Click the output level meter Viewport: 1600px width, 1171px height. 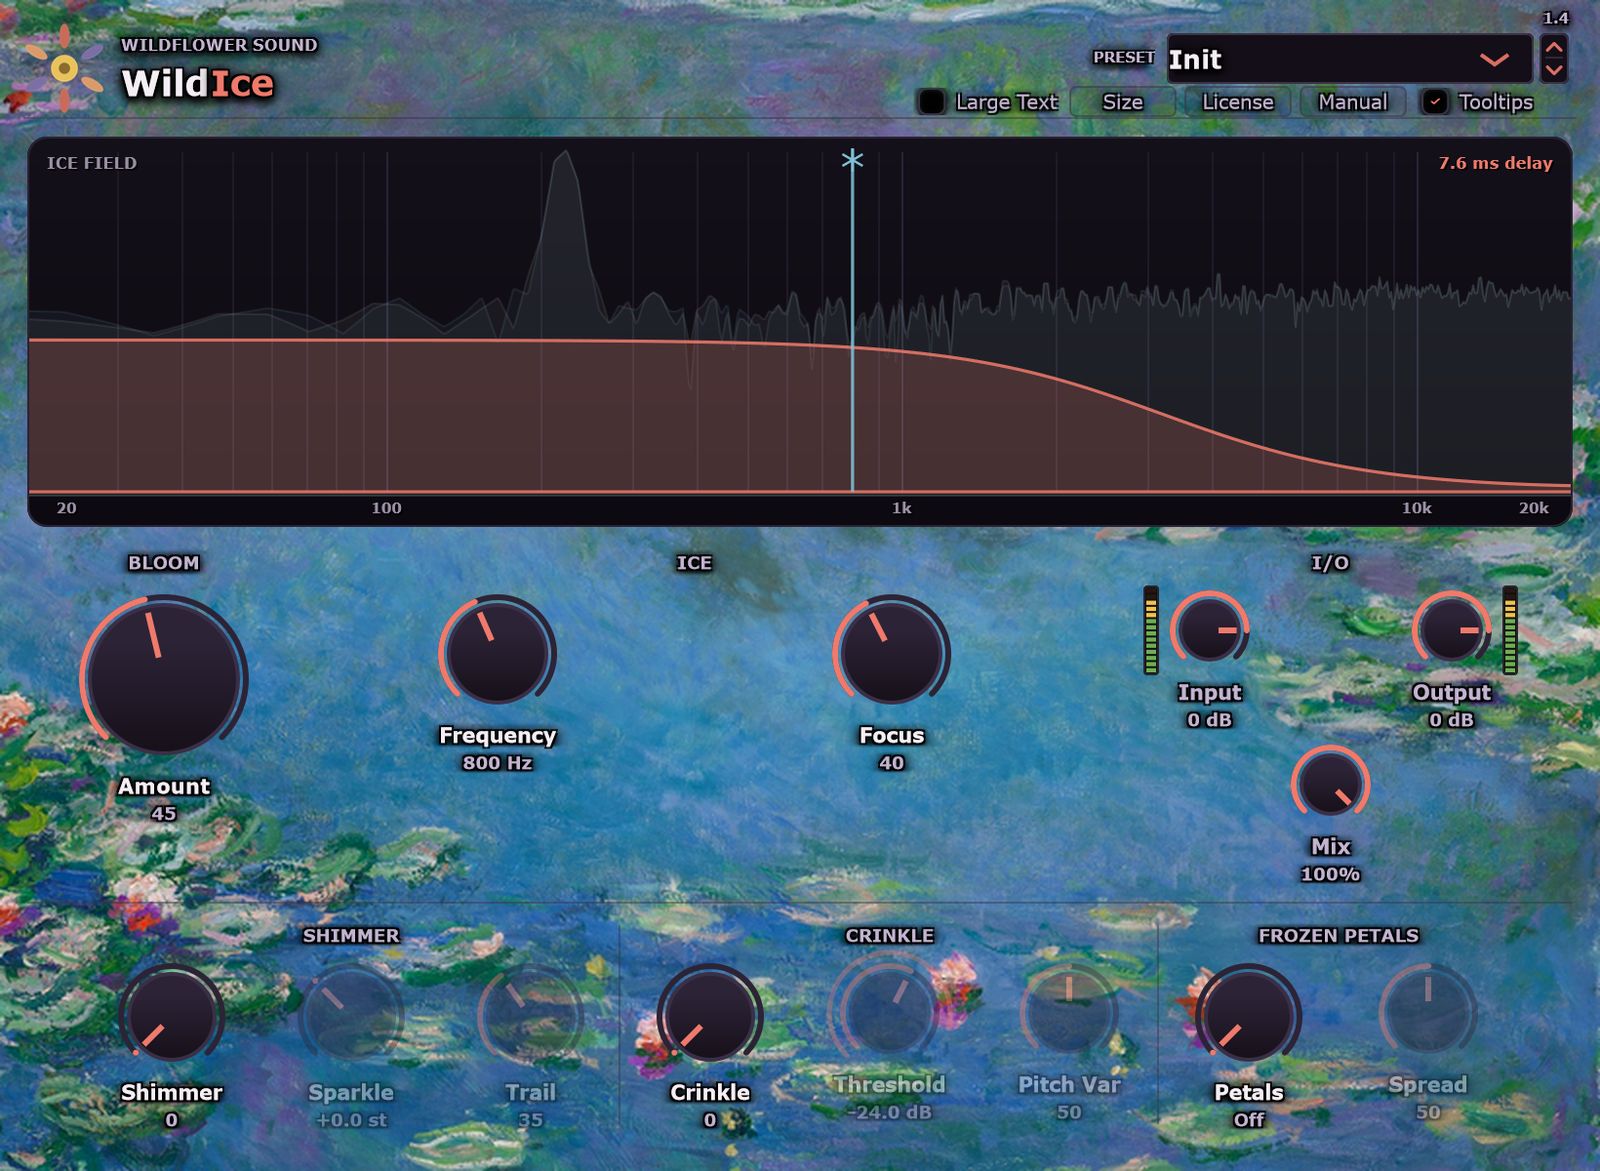point(1510,630)
